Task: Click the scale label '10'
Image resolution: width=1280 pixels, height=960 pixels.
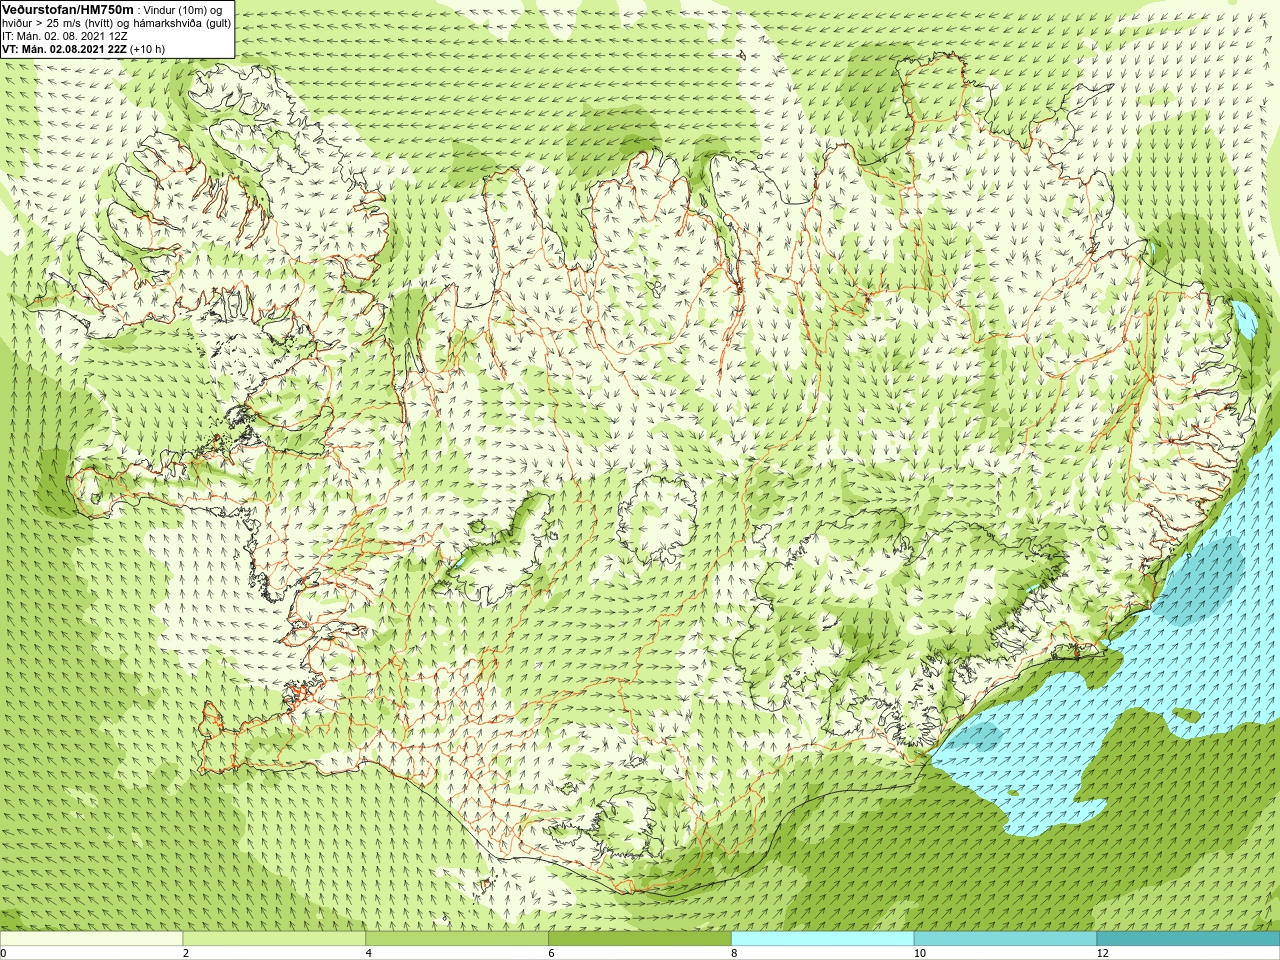Action: point(920,953)
